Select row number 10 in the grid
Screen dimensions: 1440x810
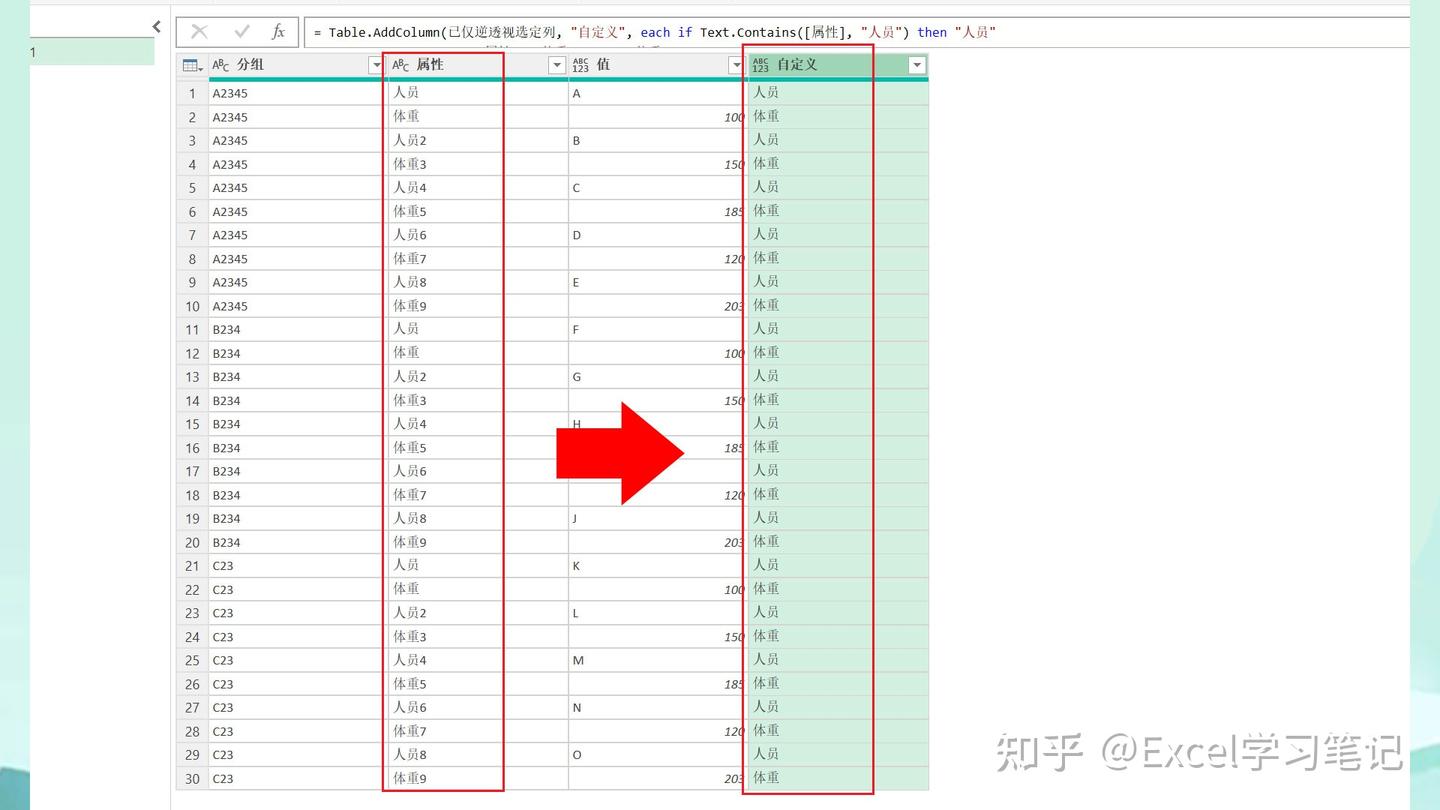click(192, 306)
